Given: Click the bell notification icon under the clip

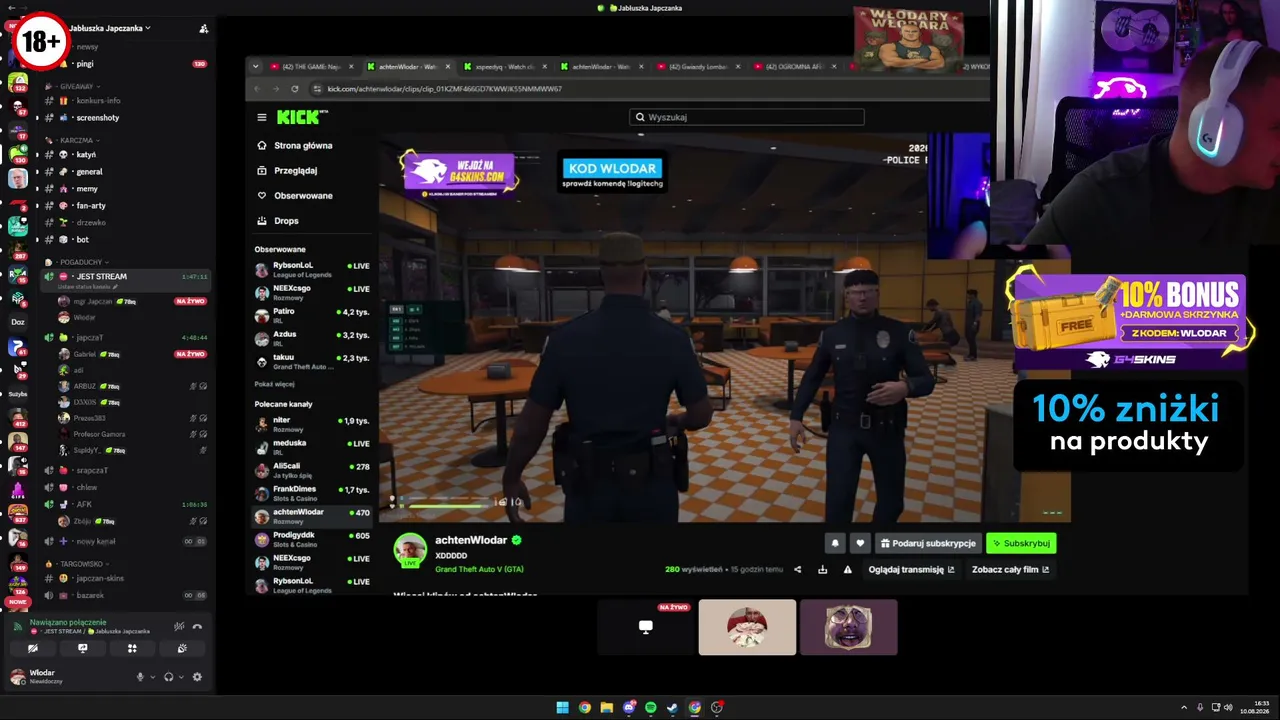Looking at the screenshot, I should 835,543.
